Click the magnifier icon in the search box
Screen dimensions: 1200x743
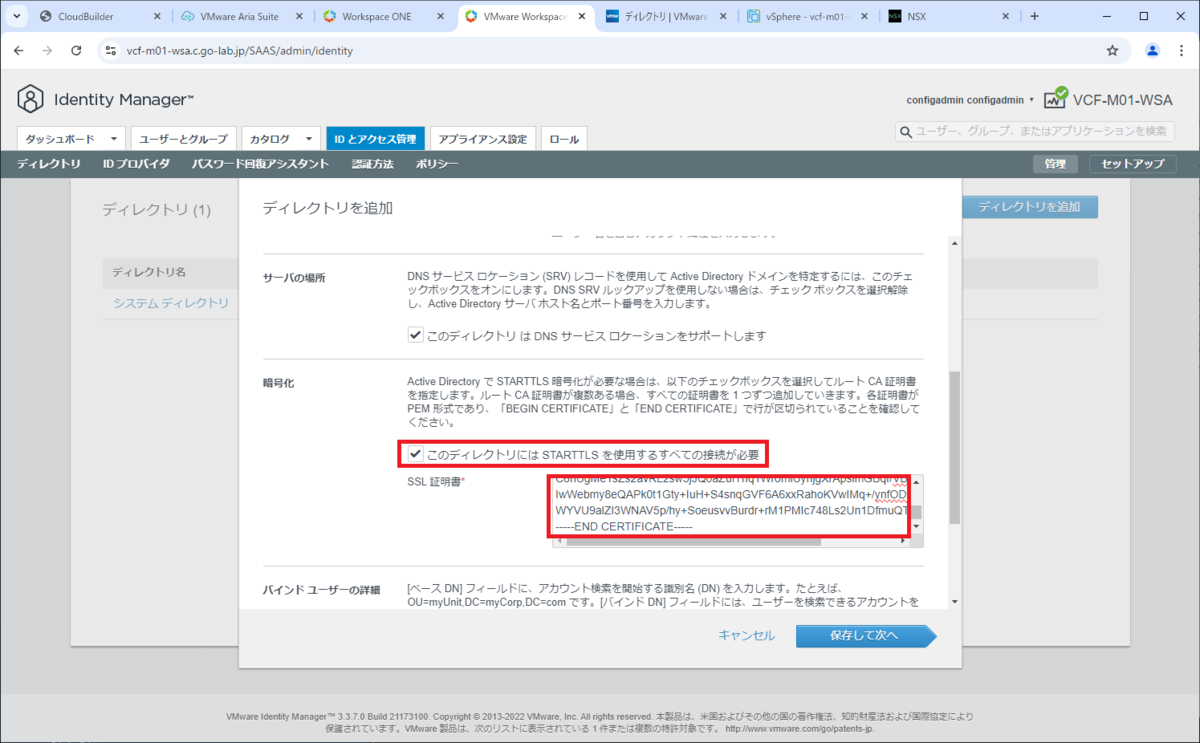(x=907, y=132)
